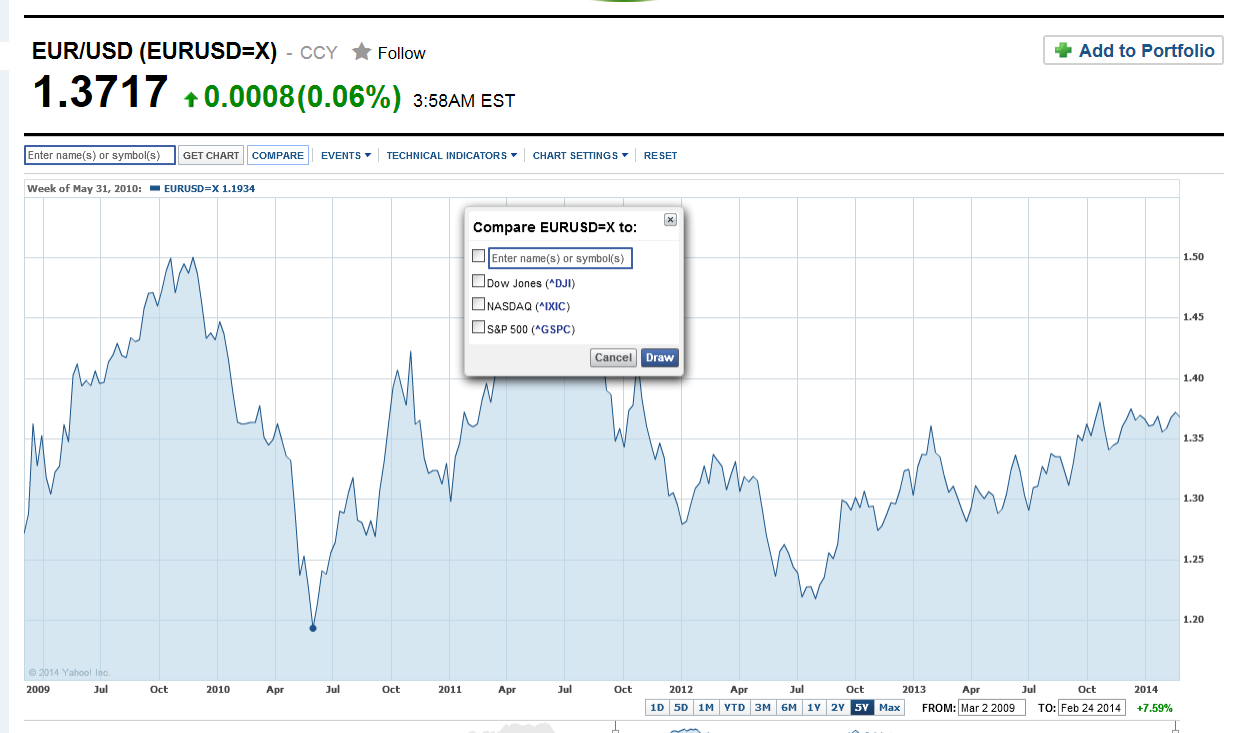Click the toolbar symbol search field
This screenshot has height=733, width=1239.
coord(100,155)
